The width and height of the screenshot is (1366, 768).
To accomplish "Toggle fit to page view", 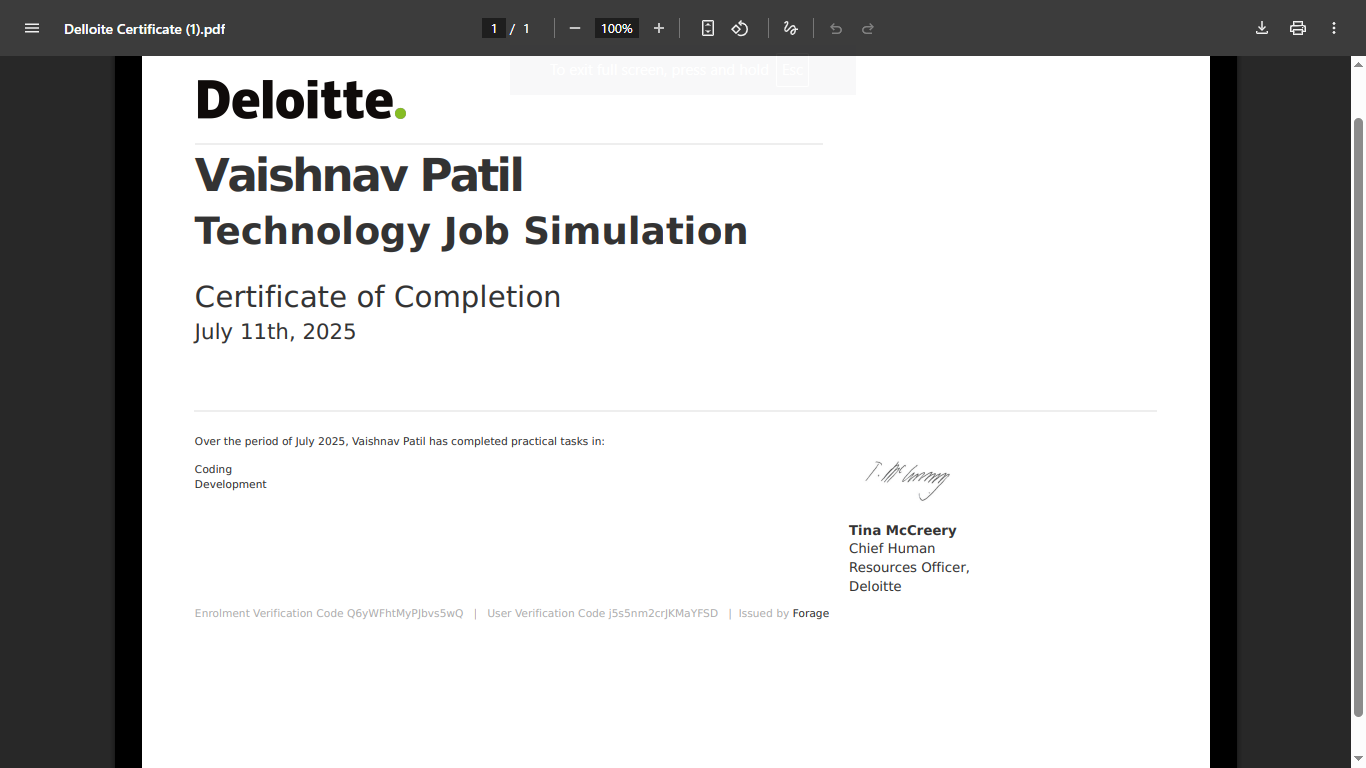I will (707, 28).
